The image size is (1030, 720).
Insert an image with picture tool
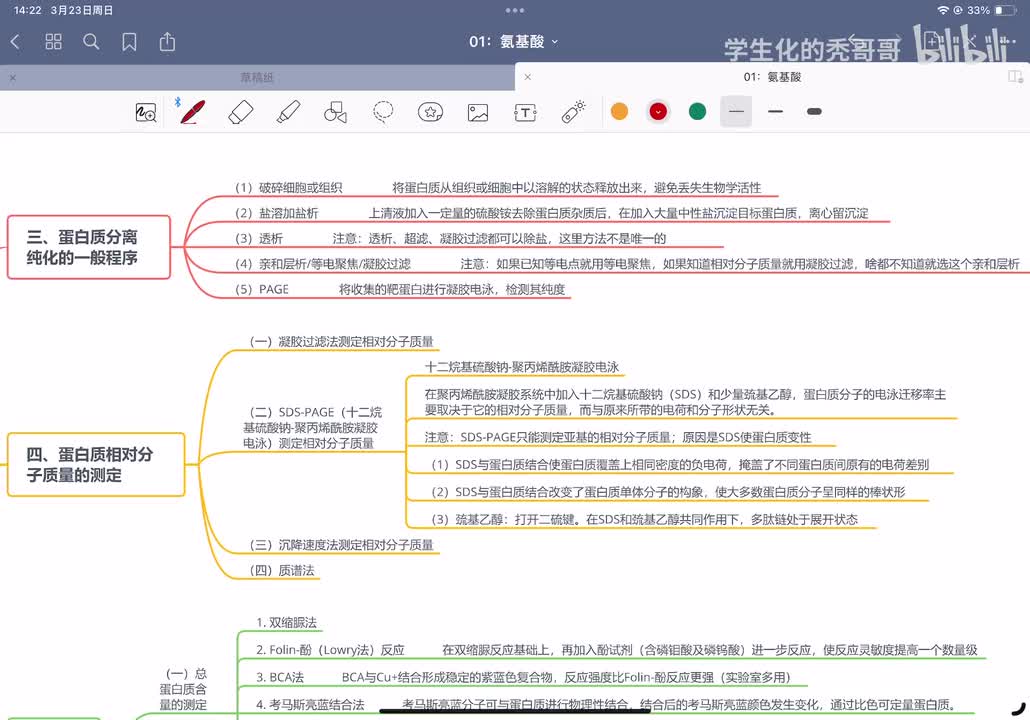point(478,112)
